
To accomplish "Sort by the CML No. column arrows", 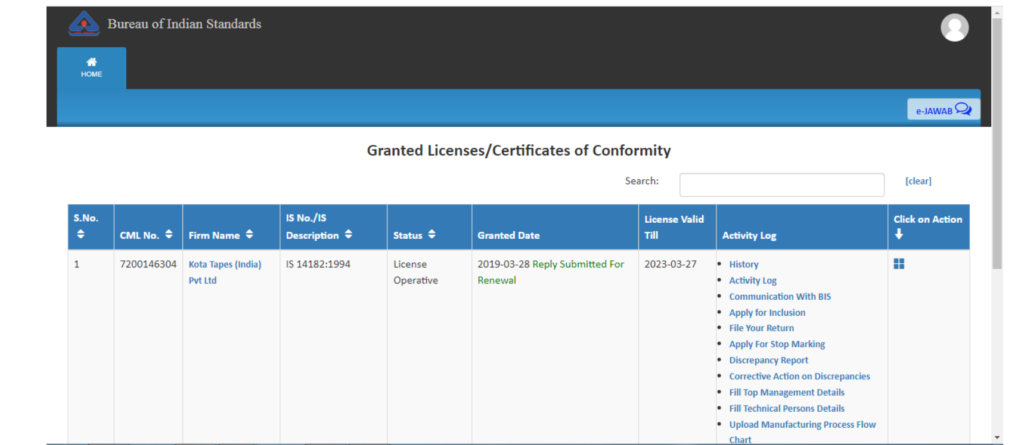I will tap(169, 235).
